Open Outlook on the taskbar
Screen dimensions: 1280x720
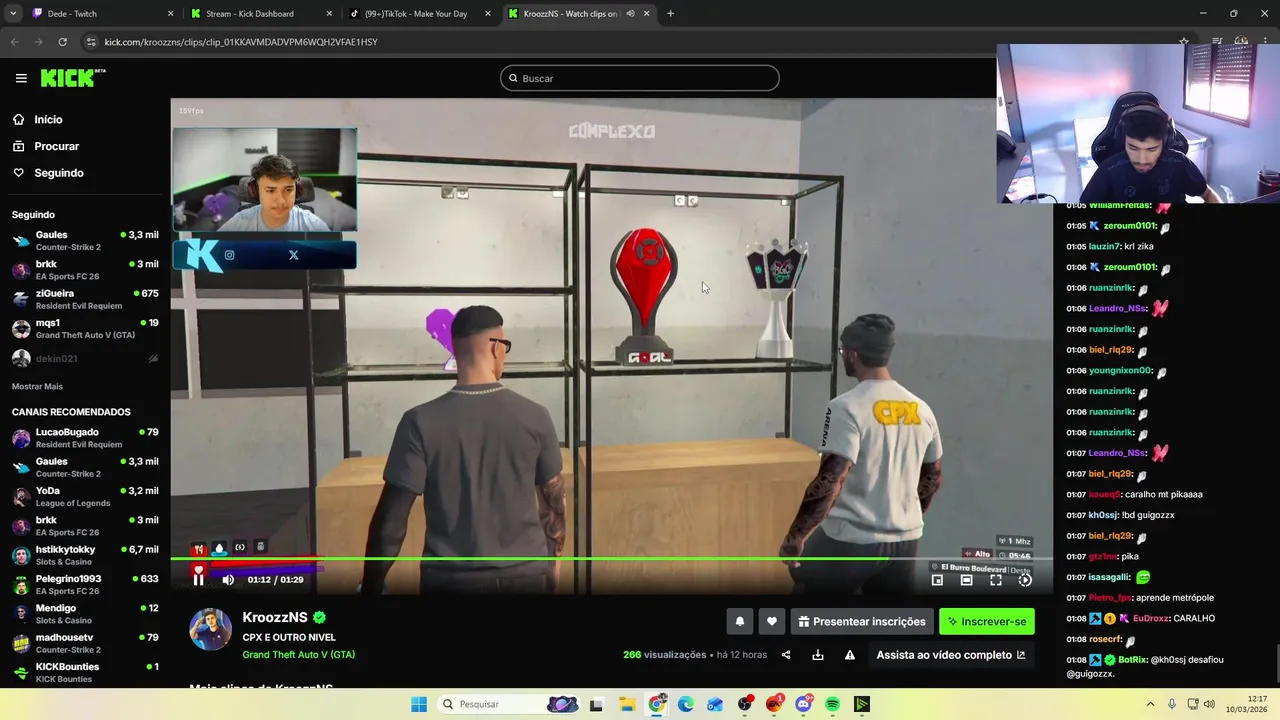(715, 704)
